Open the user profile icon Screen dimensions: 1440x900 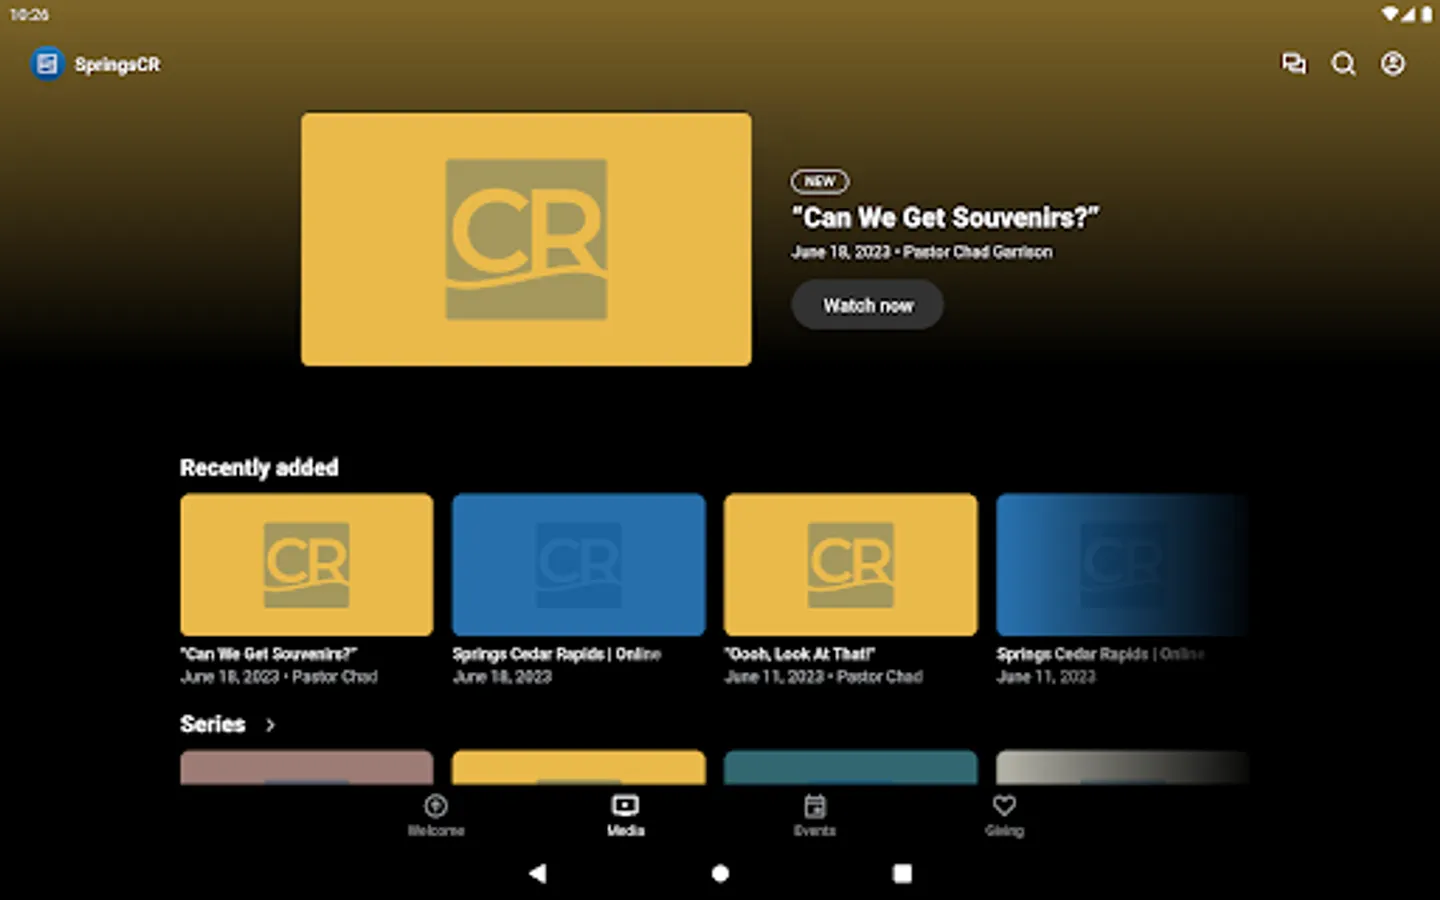coord(1393,64)
